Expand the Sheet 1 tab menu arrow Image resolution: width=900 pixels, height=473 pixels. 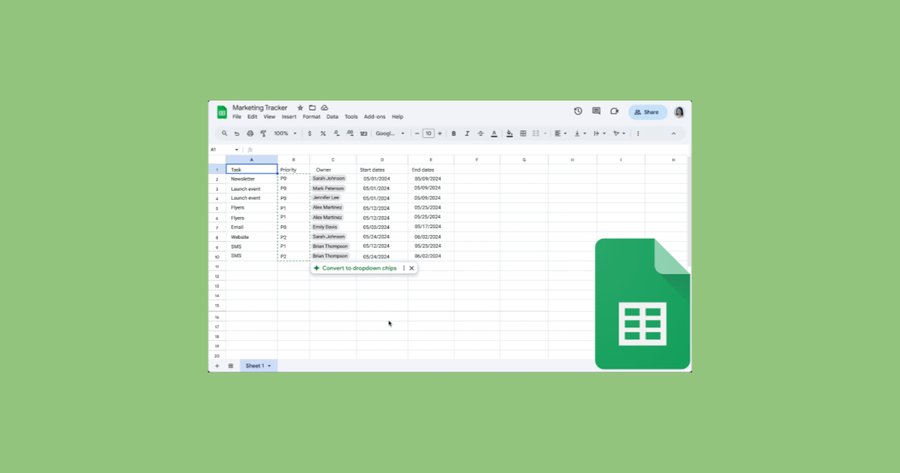click(269, 366)
